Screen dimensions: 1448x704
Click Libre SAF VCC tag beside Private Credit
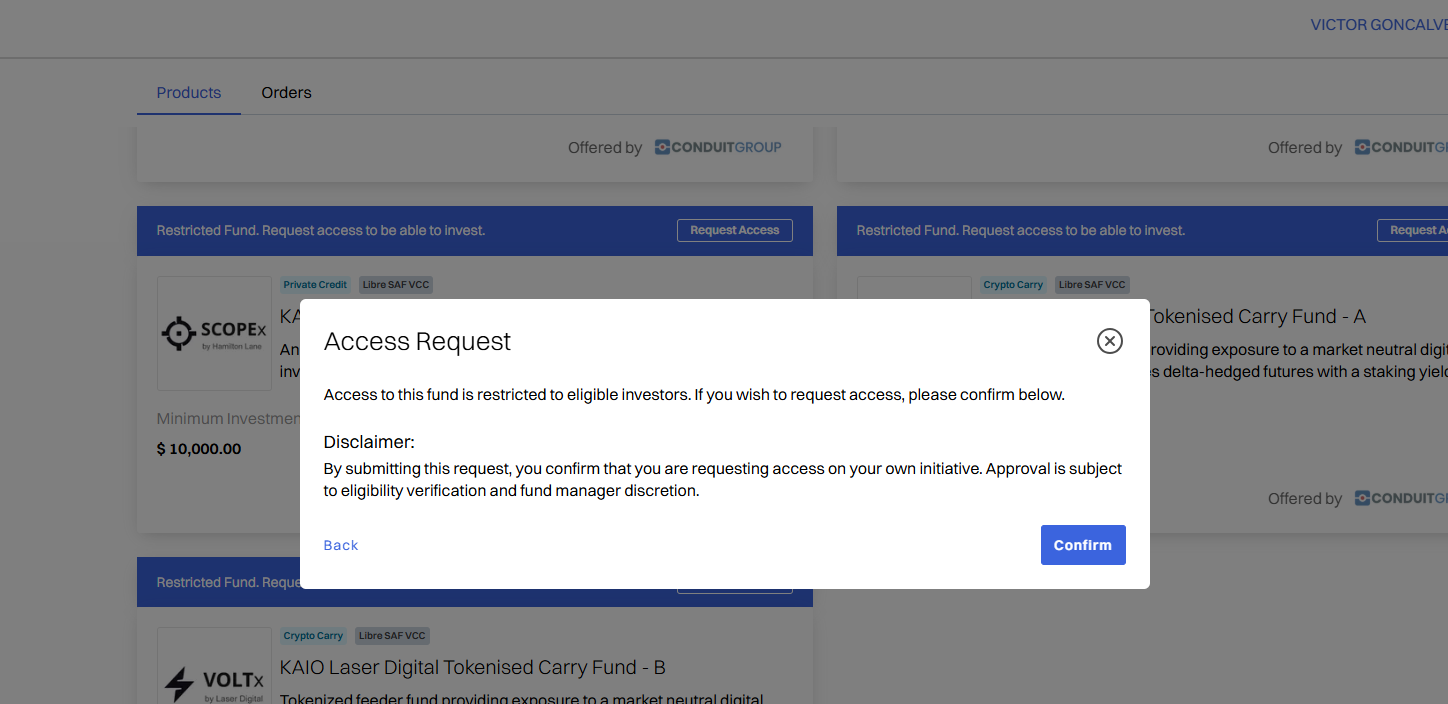point(395,285)
